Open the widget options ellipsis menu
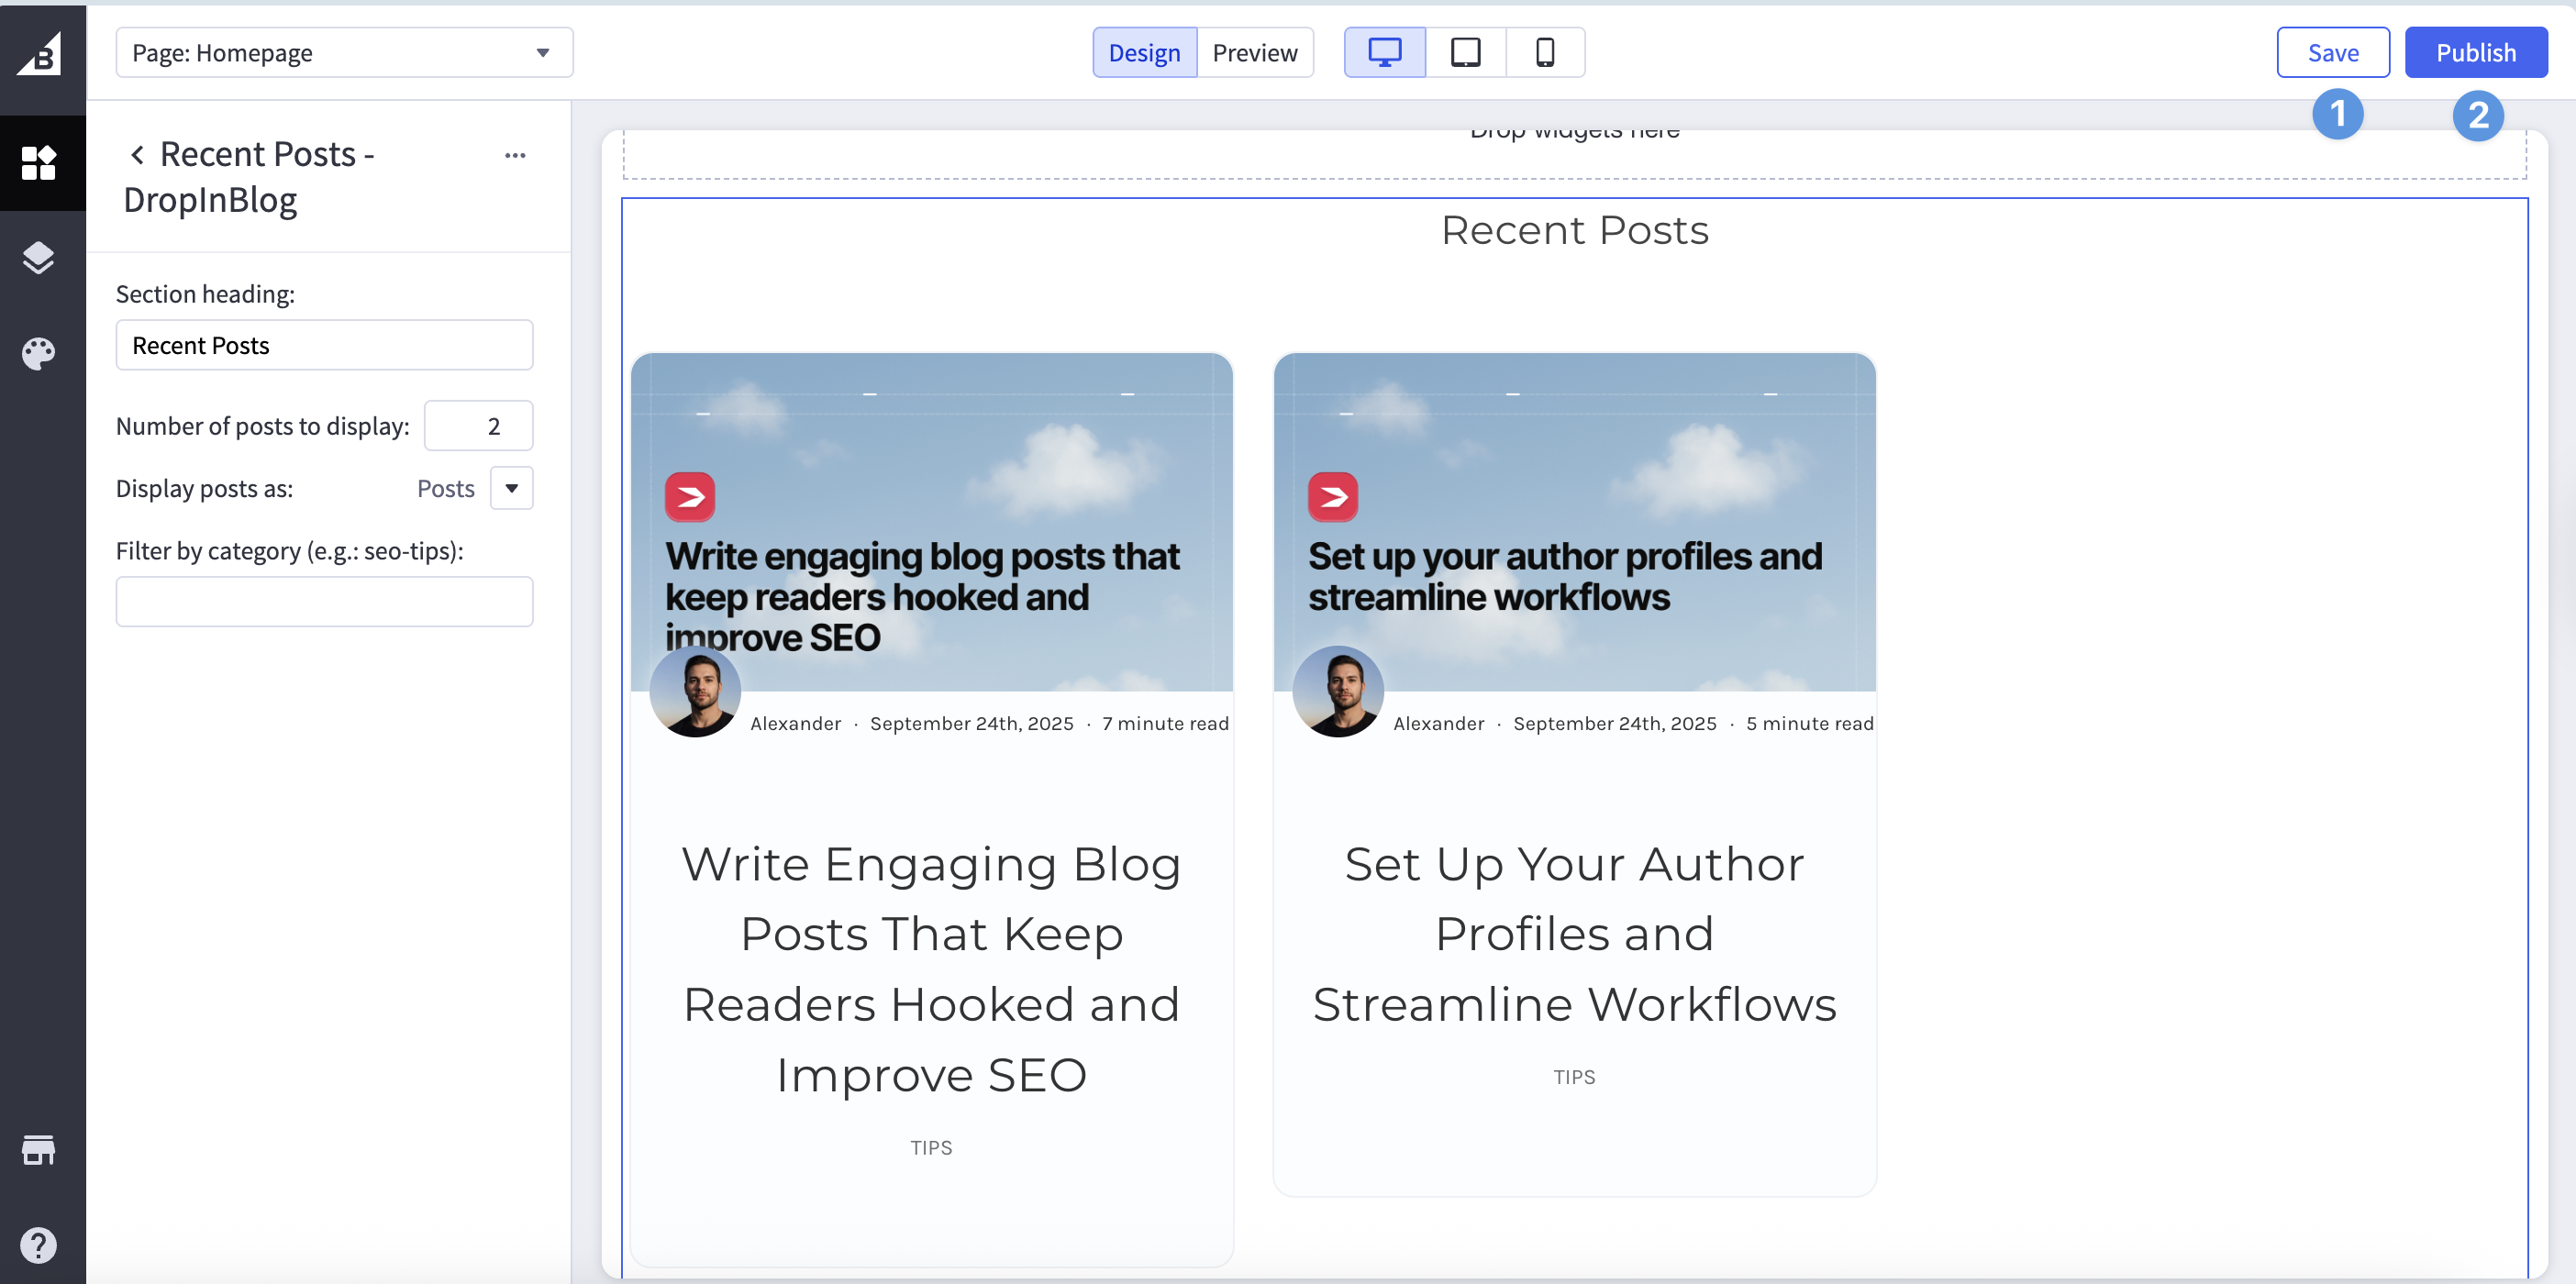Screen dimensions: 2576x1284 515,155
